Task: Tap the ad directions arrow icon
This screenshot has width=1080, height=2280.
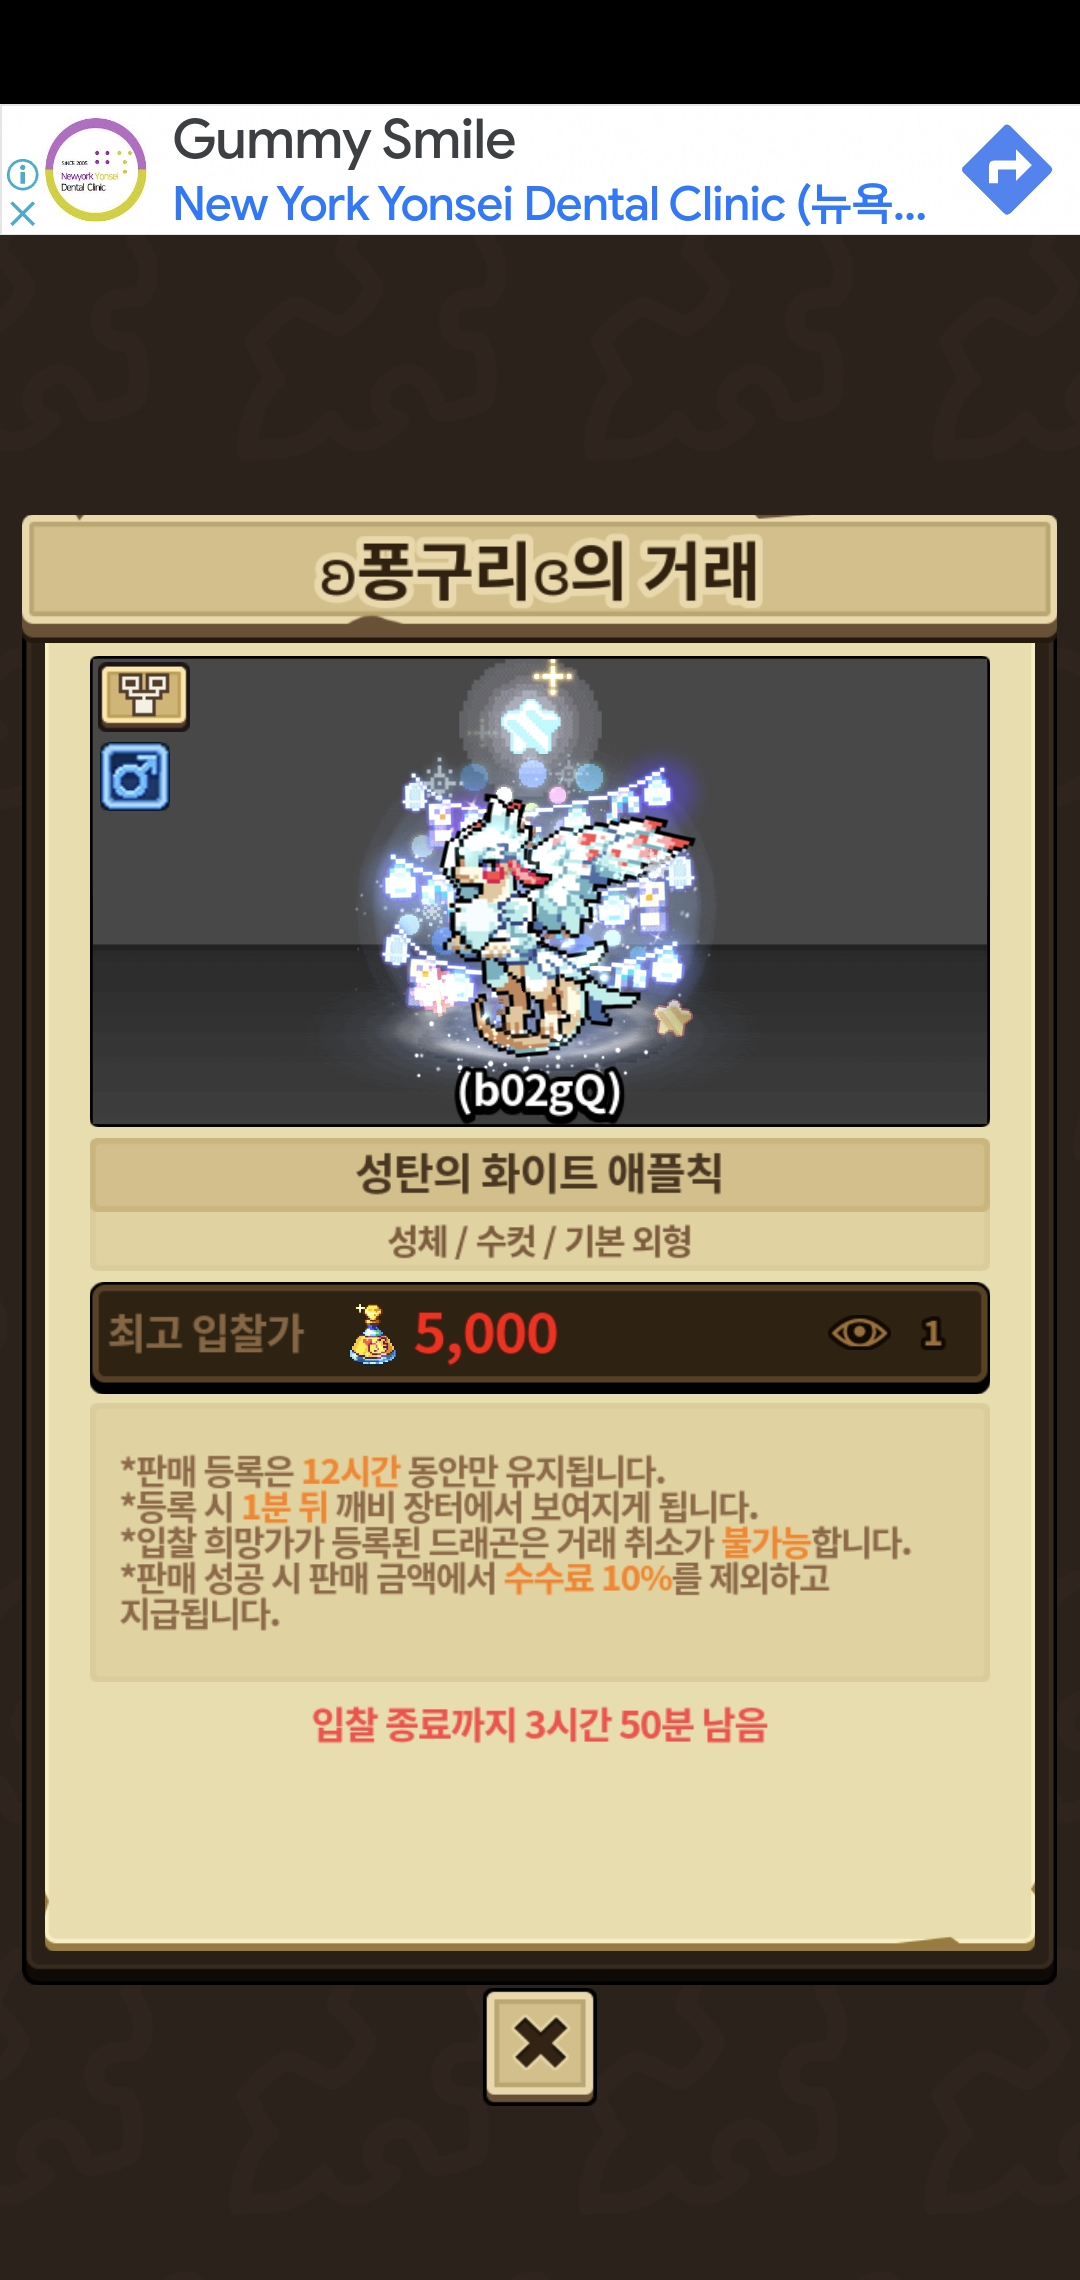Action: tap(1006, 170)
